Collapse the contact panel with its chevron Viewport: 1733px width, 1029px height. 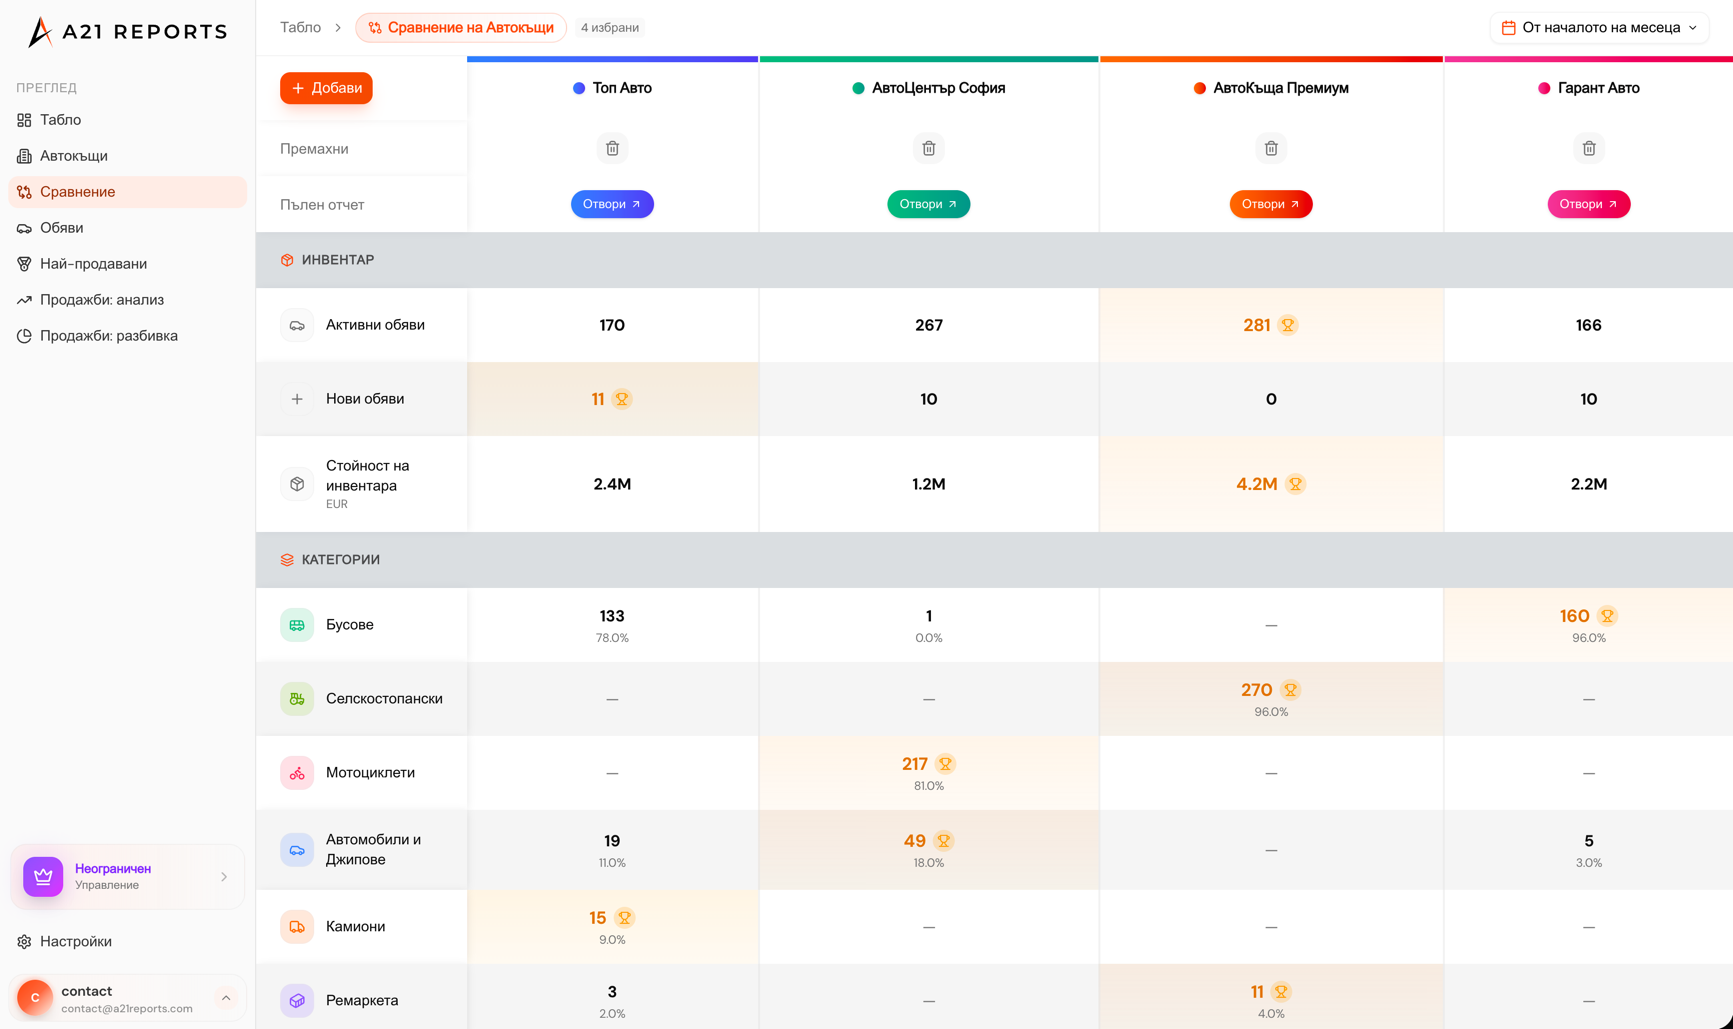coord(225,997)
